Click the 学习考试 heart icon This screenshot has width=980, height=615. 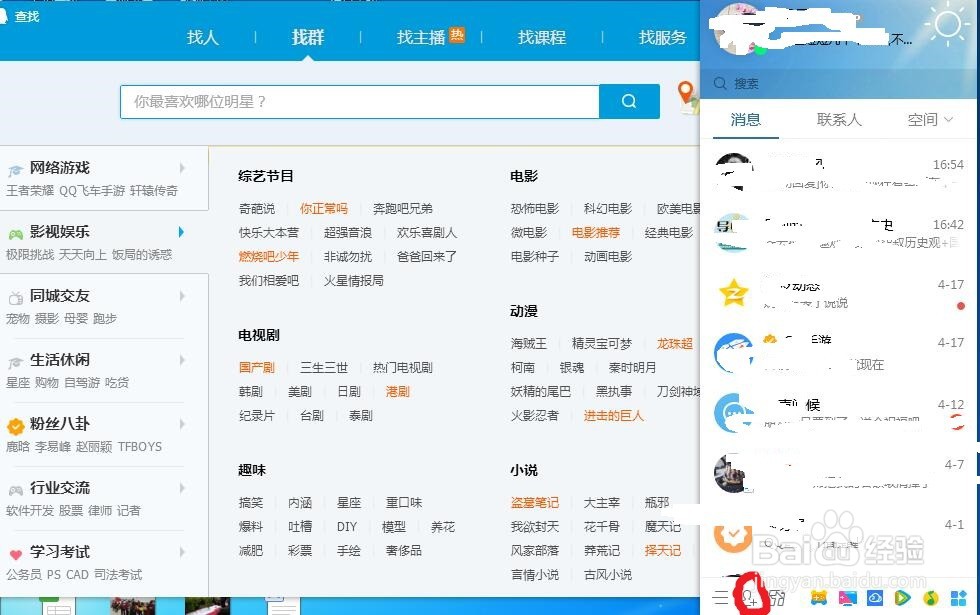(x=16, y=554)
